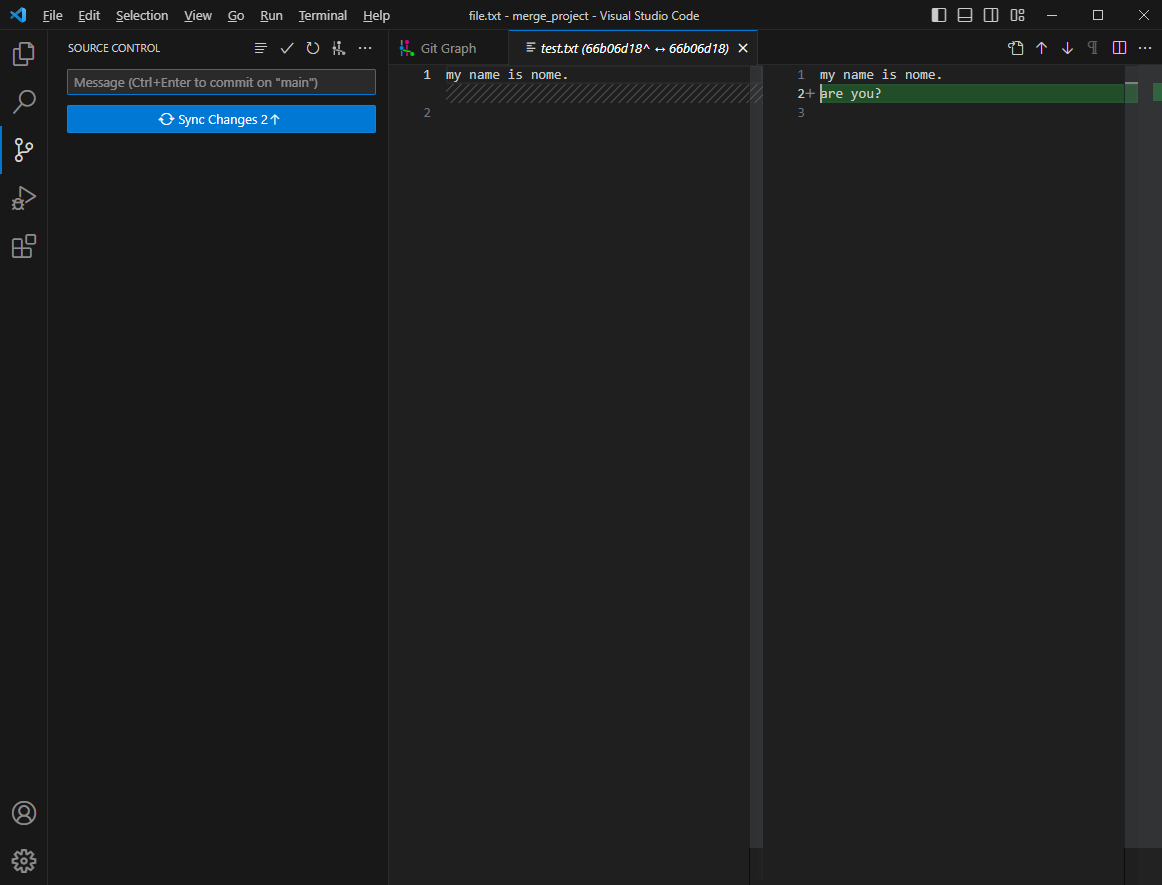Open the Terminal menu
This screenshot has width=1162, height=885.
click(322, 16)
